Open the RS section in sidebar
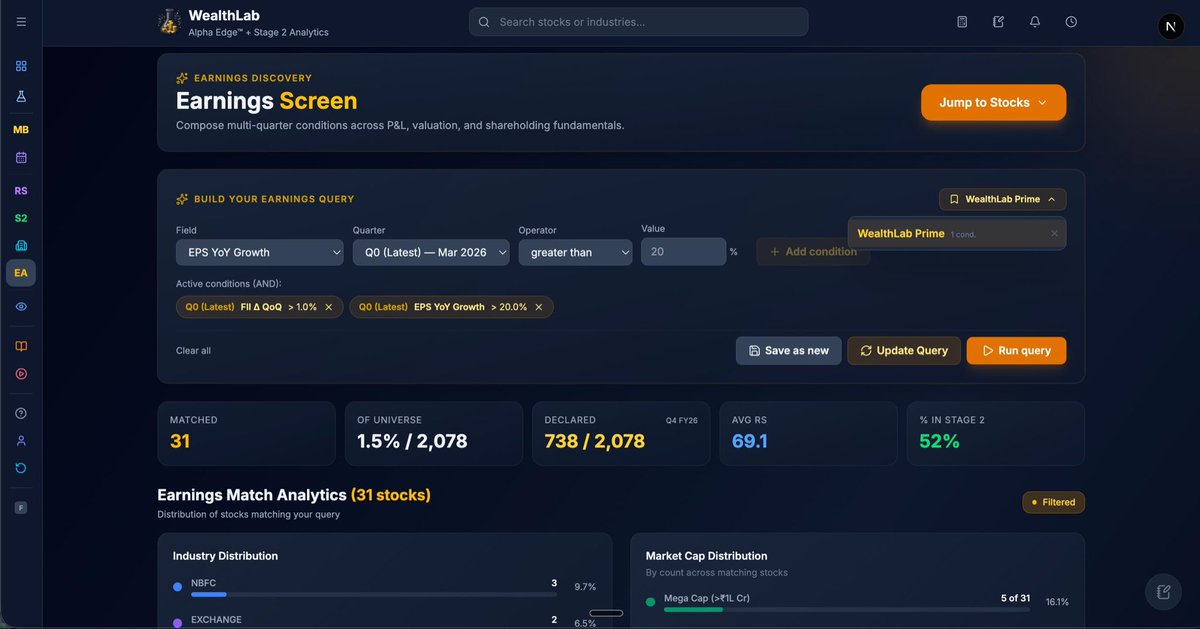This screenshot has height=629, width=1200. click(x=21, y=191)
